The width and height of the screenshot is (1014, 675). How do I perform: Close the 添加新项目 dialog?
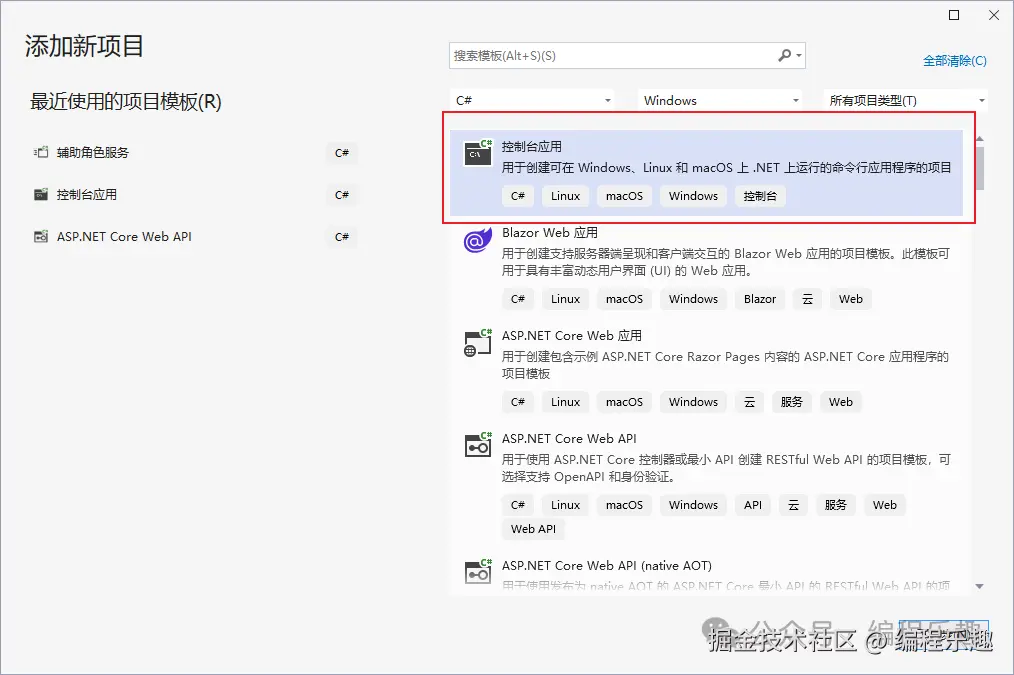994,15
